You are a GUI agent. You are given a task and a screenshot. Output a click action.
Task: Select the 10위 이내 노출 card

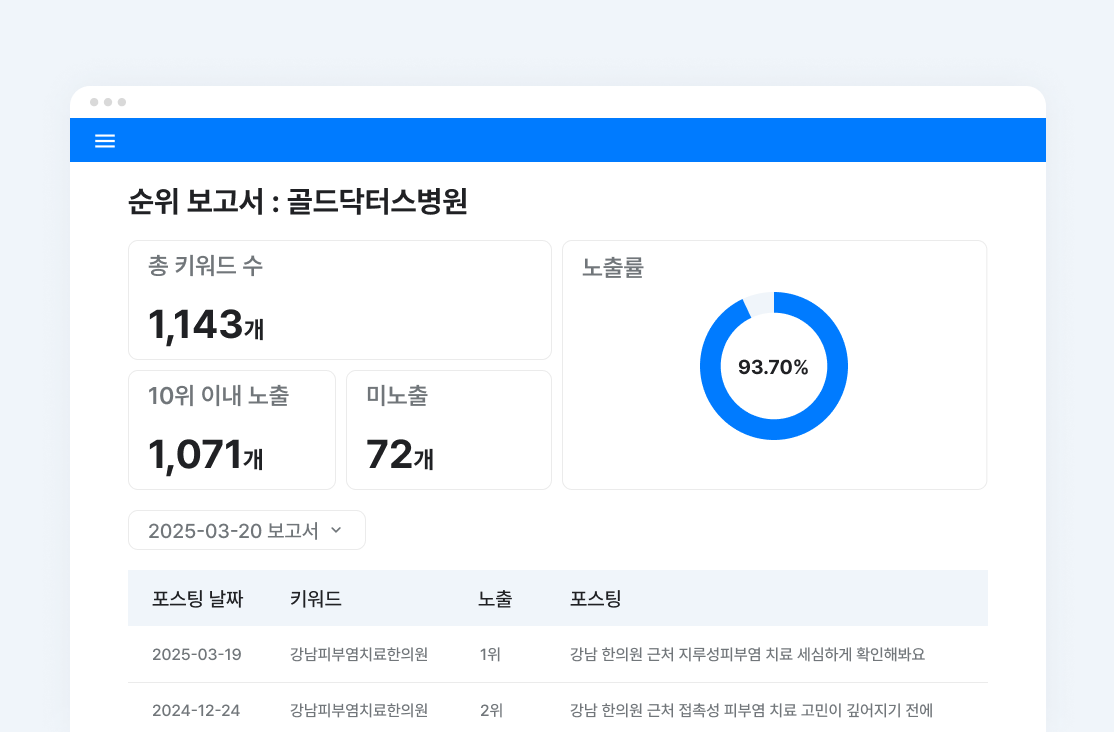tap(231, 429)
